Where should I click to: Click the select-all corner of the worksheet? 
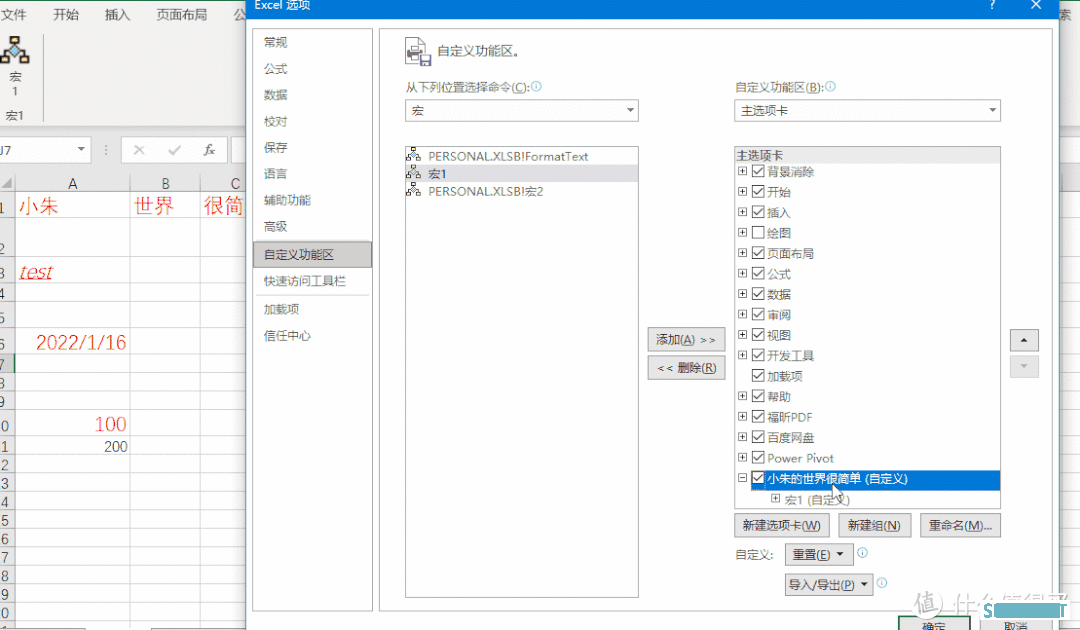click(7, 183)
